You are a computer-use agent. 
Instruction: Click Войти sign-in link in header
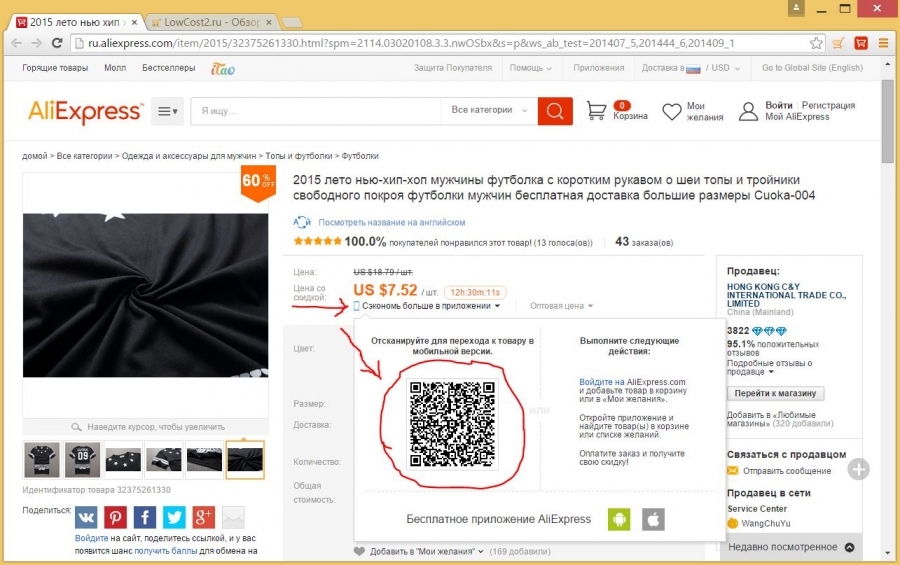pos(778,106)
